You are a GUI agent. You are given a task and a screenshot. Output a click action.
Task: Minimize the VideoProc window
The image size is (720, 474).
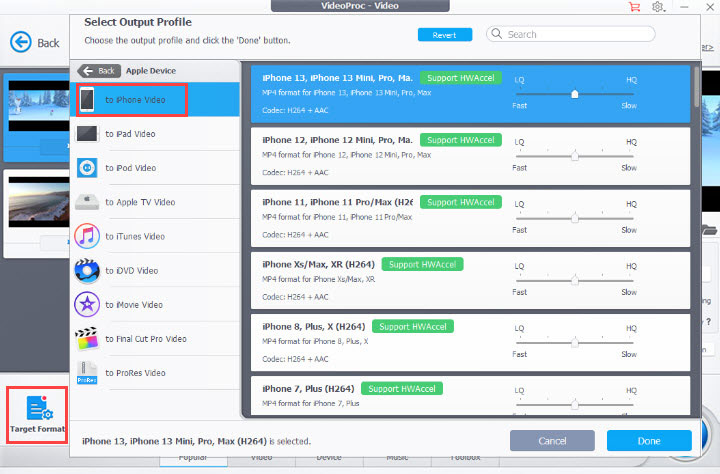click(684, 7)
